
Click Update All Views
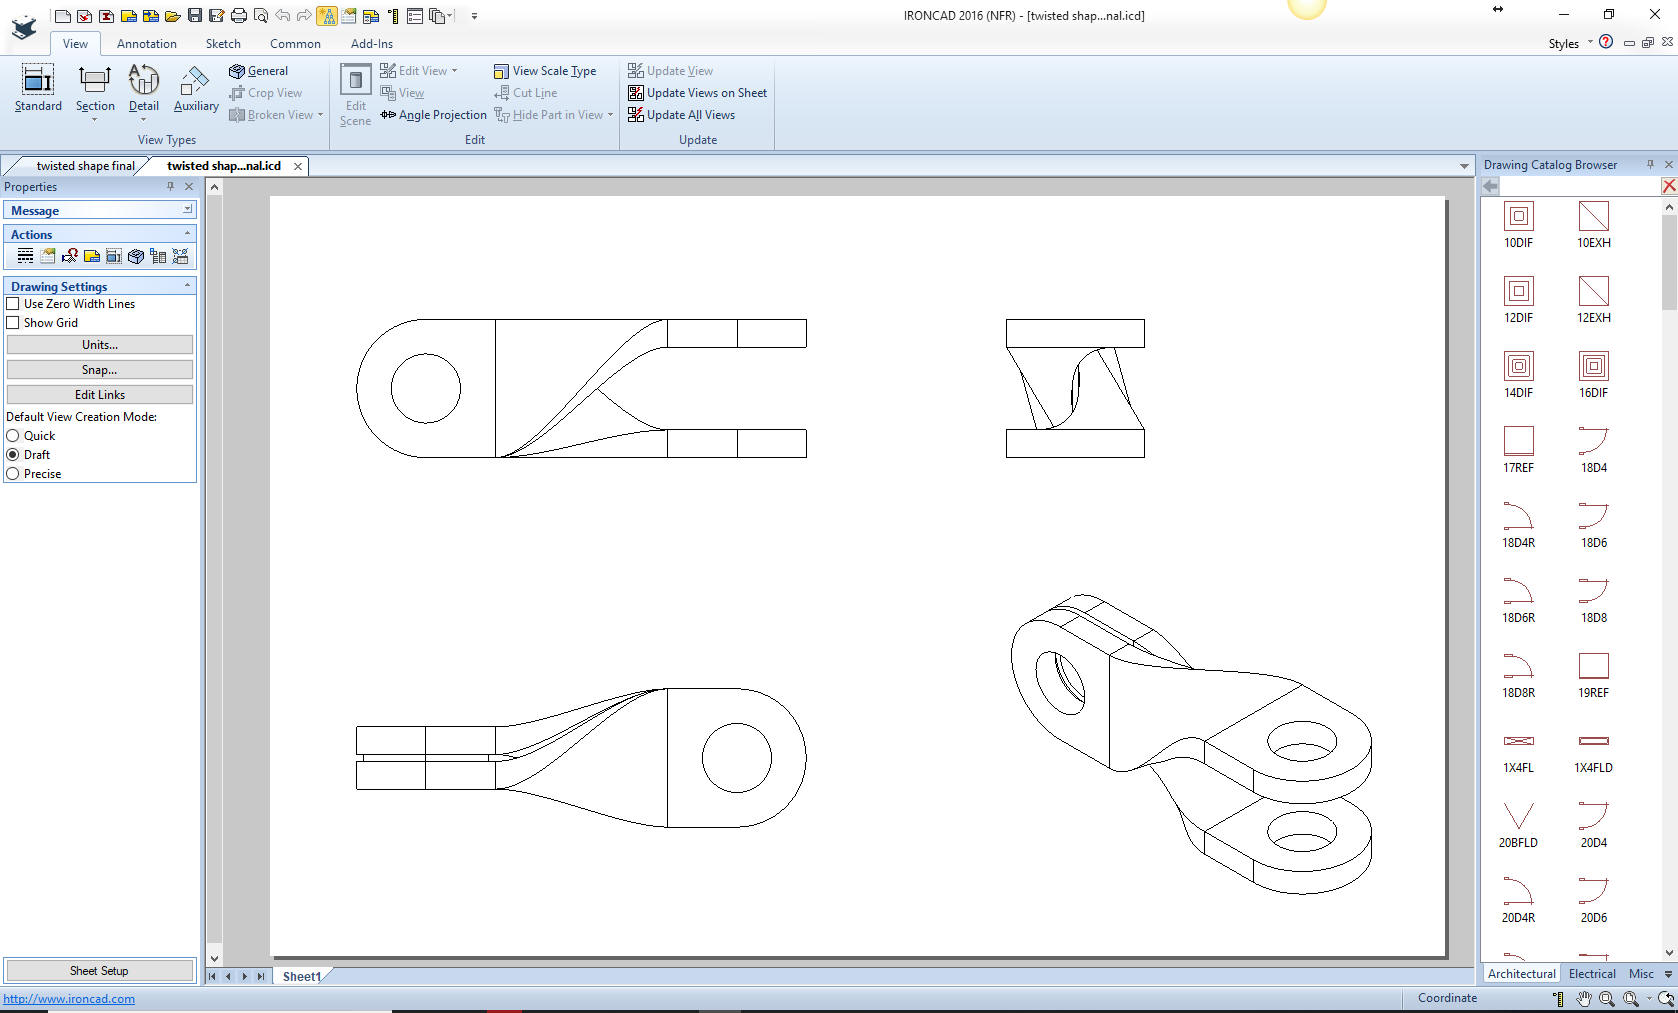coord(681,115)
